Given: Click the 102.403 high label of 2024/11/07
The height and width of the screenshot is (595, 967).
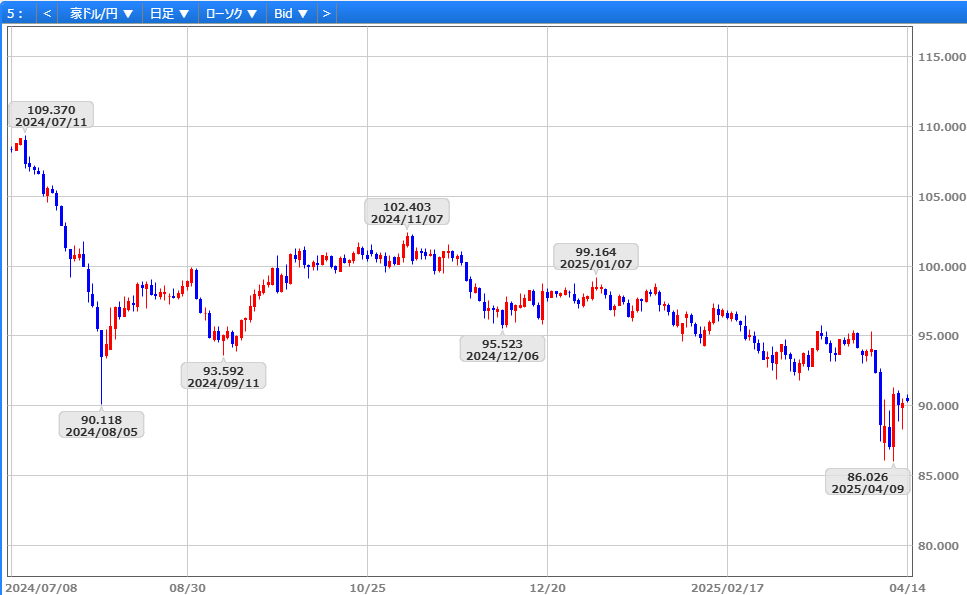Looking at the screenshot, I should coord(407,213).
